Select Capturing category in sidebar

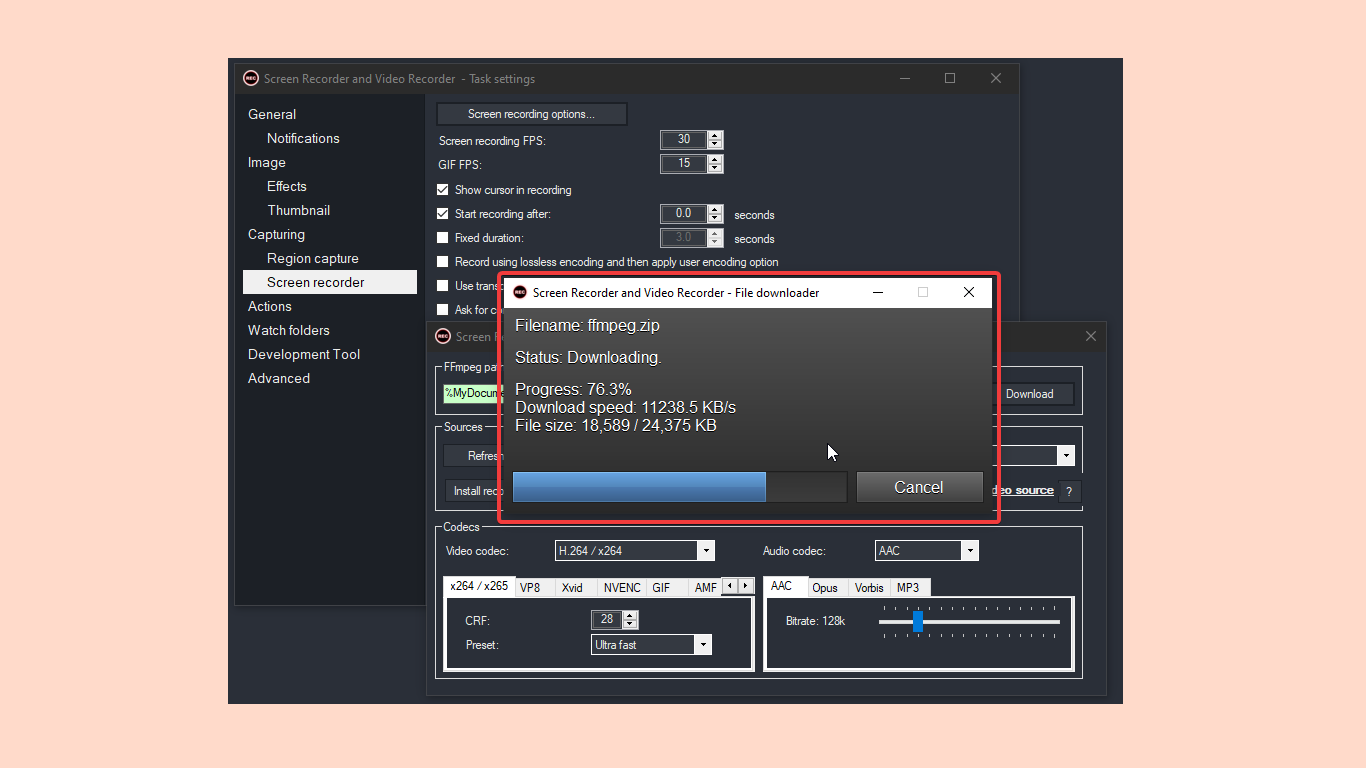[x=276, y=234]
